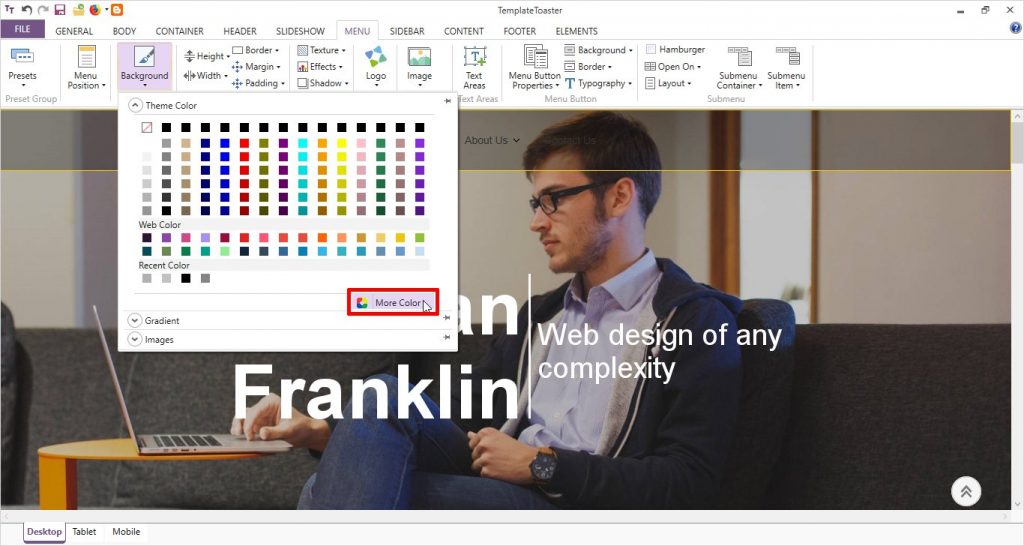Viewport: 1024px width, 546px height.
Task: Open the Submenu Layout dropdown
Action: (668, 84)
